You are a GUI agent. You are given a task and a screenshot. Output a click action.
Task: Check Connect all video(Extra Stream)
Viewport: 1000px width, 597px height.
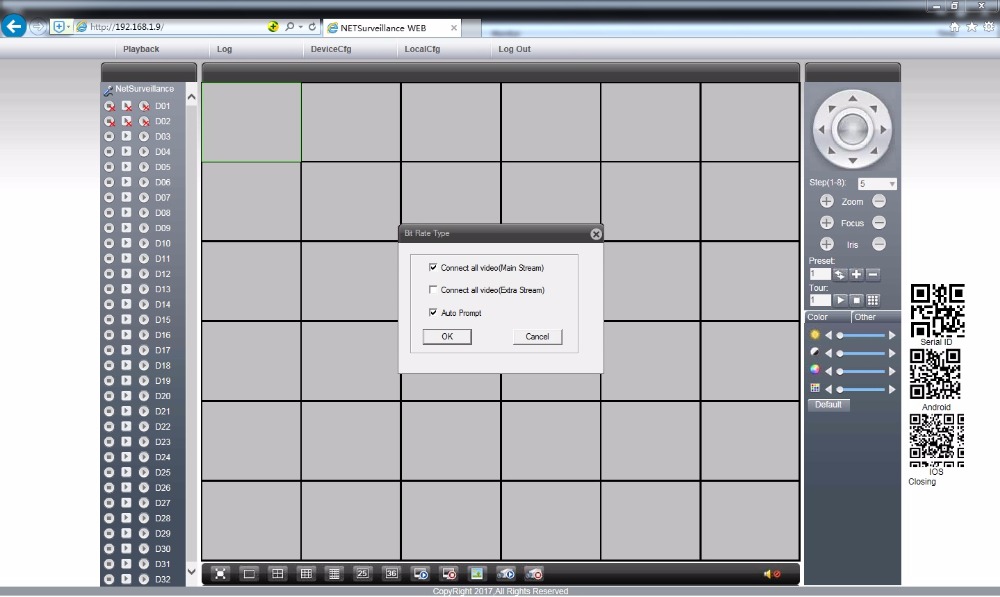tap(433, 290)
